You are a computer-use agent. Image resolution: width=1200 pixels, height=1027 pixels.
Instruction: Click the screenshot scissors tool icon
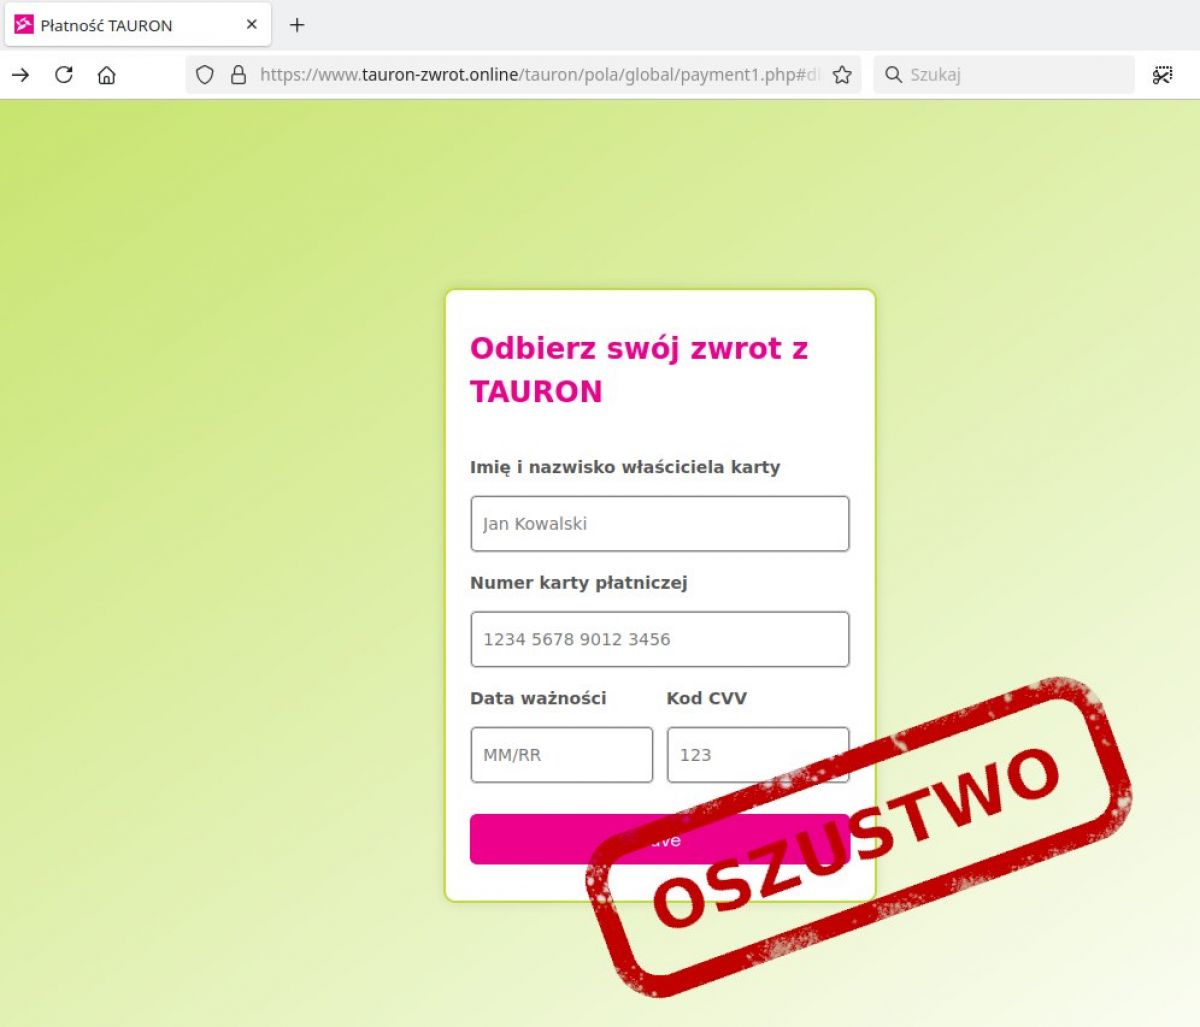coord(1162,75)
